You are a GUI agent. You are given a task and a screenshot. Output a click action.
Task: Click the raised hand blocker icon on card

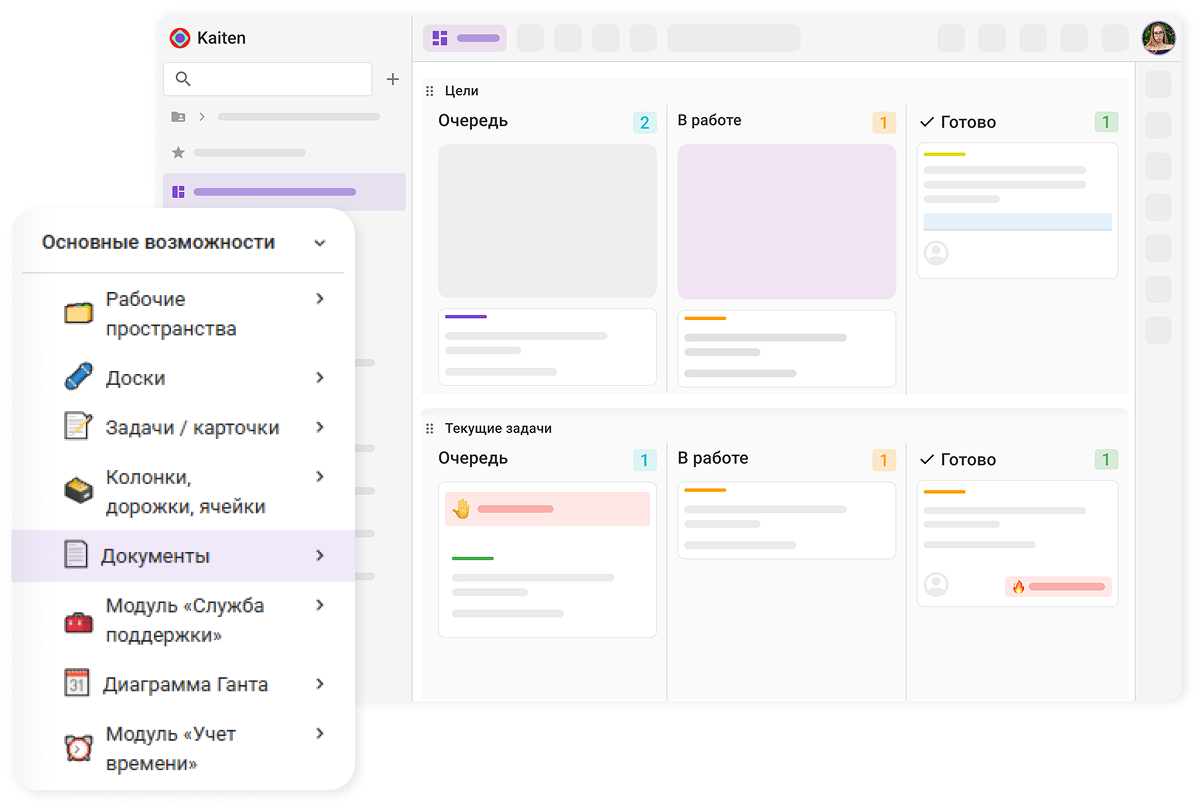pos(461,509)
